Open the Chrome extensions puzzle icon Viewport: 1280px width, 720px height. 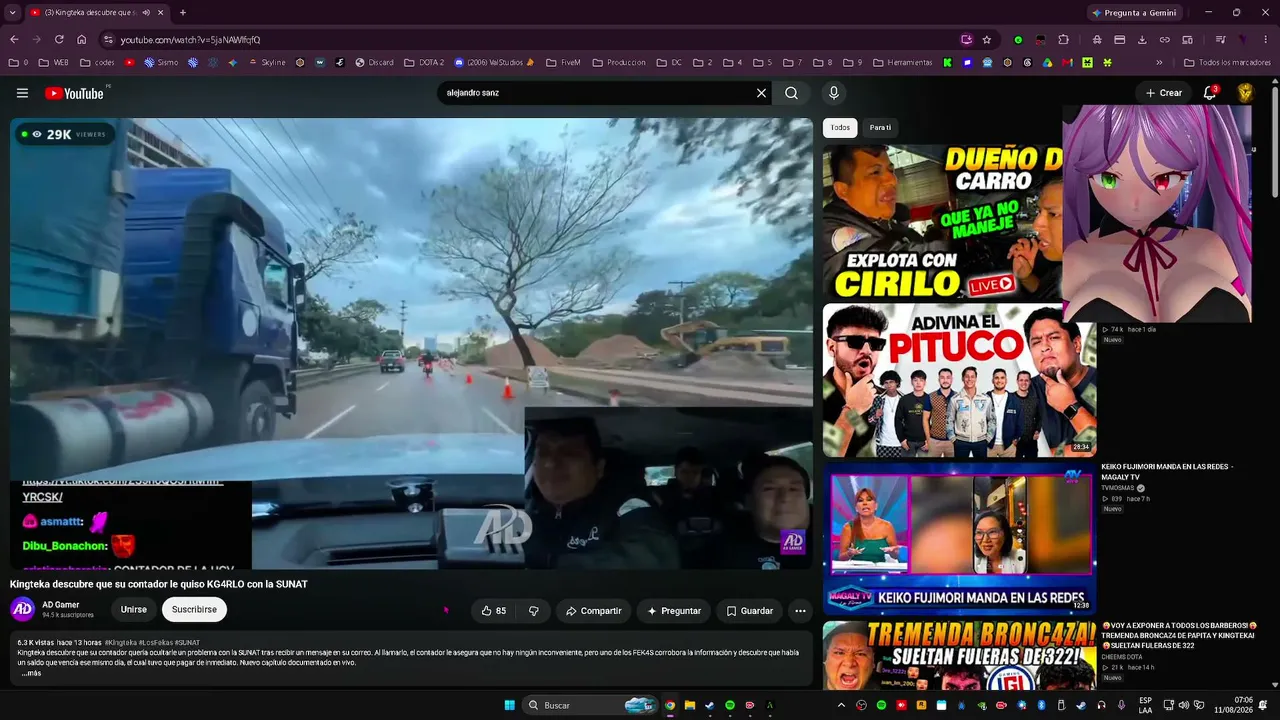(x=1063, y=40)
